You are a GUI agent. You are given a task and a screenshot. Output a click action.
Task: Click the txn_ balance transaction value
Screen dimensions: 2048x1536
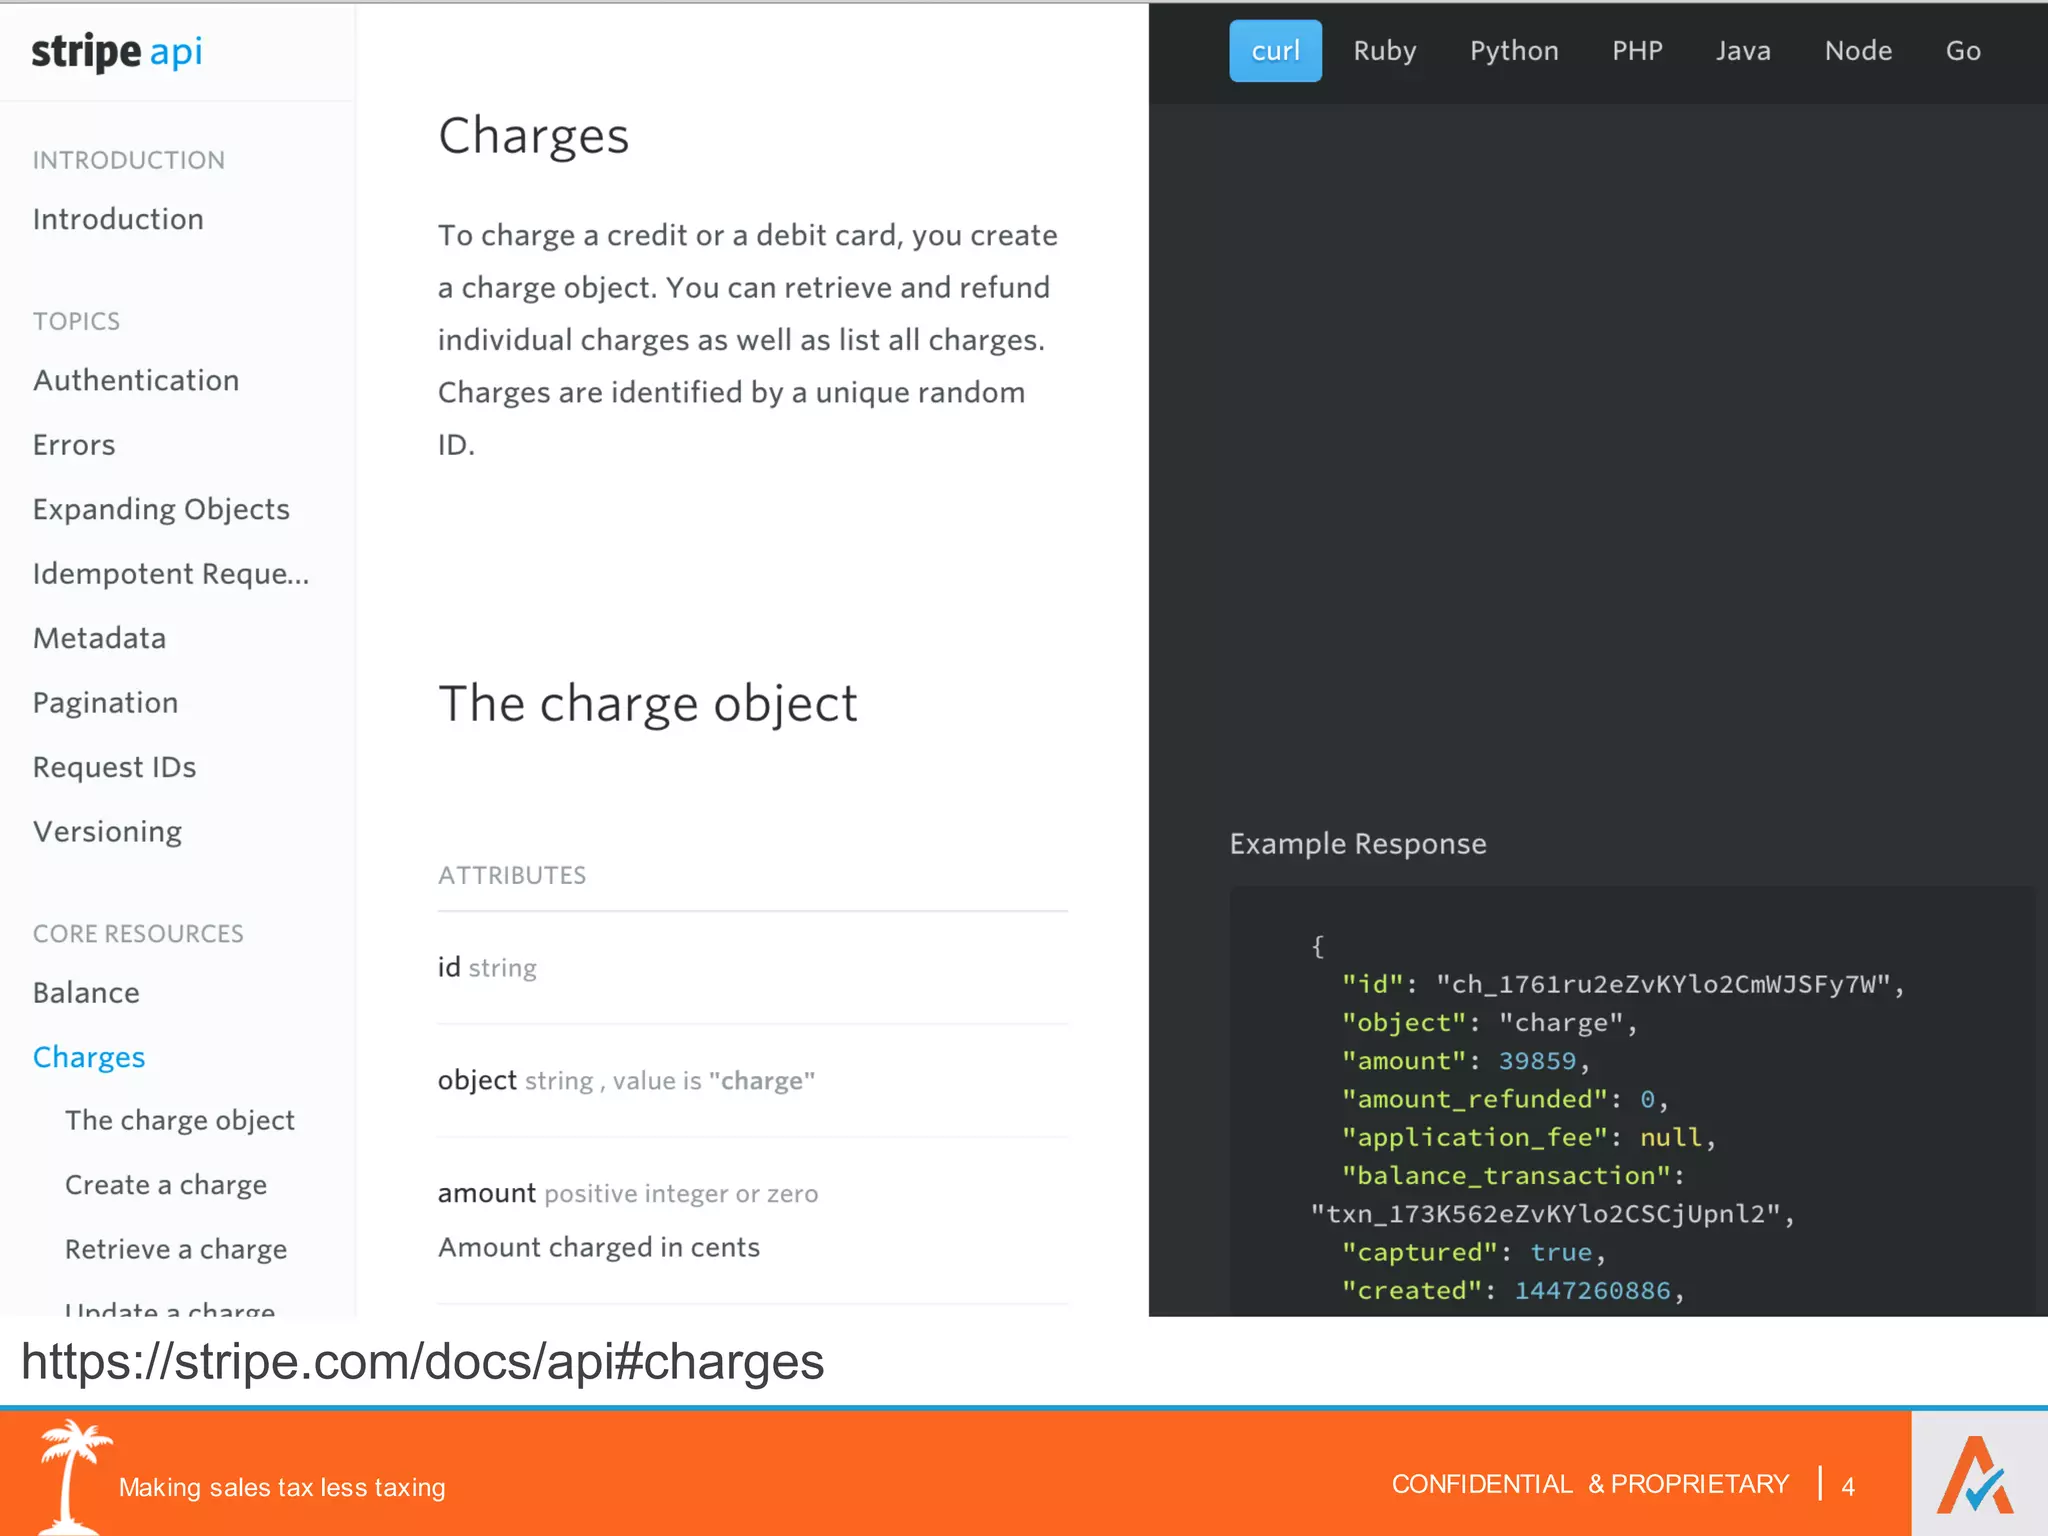1553,1215
